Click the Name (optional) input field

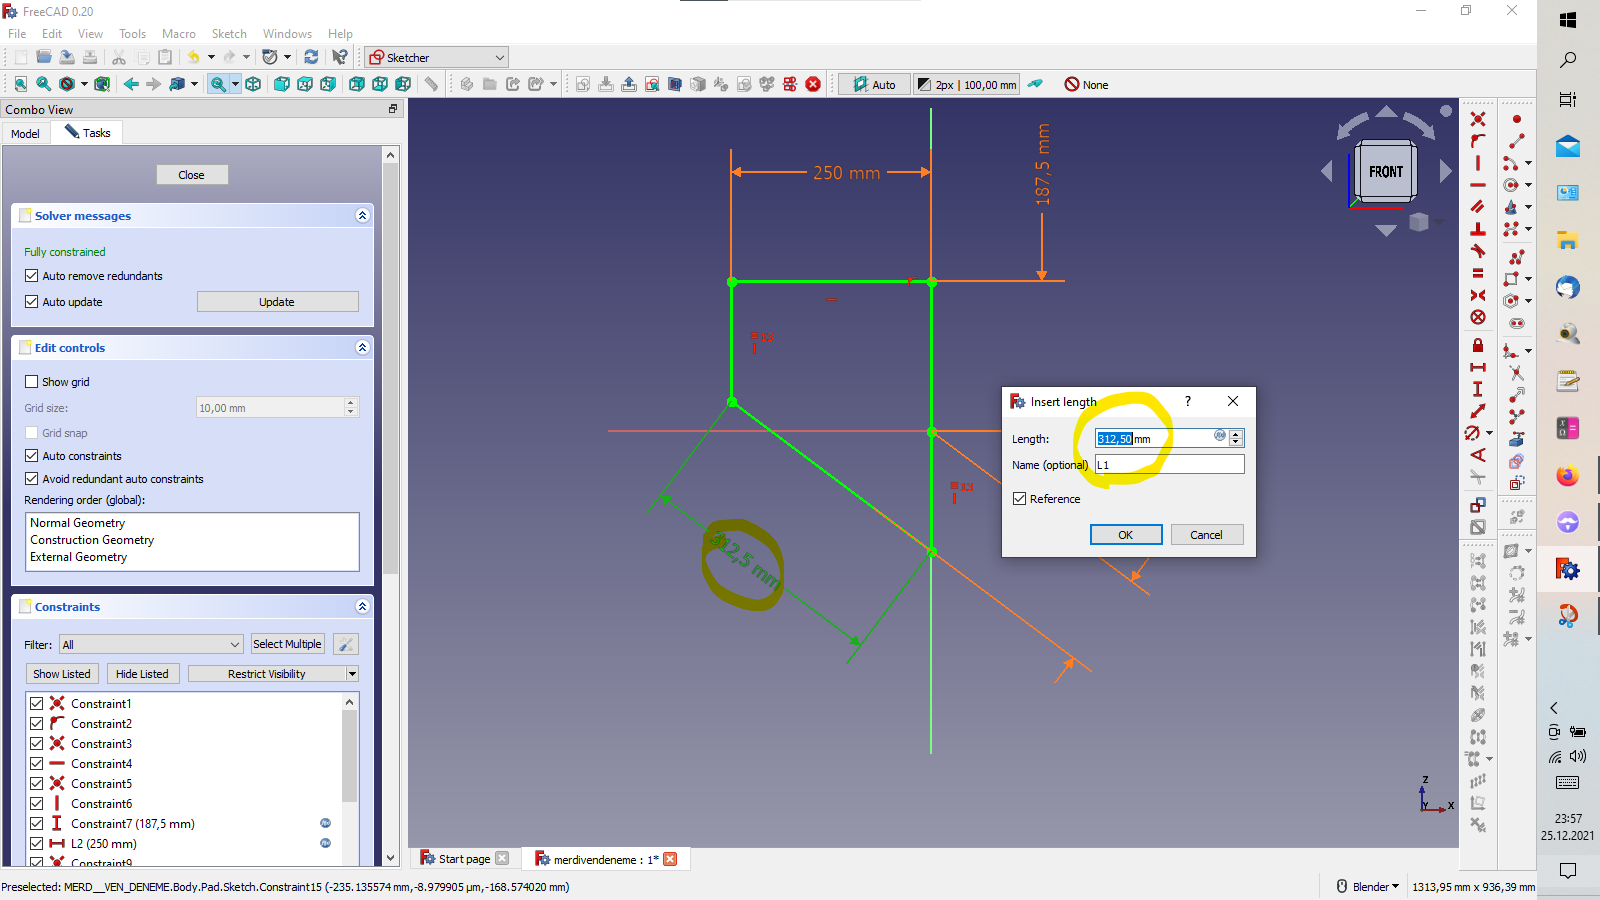[1169, 465]
